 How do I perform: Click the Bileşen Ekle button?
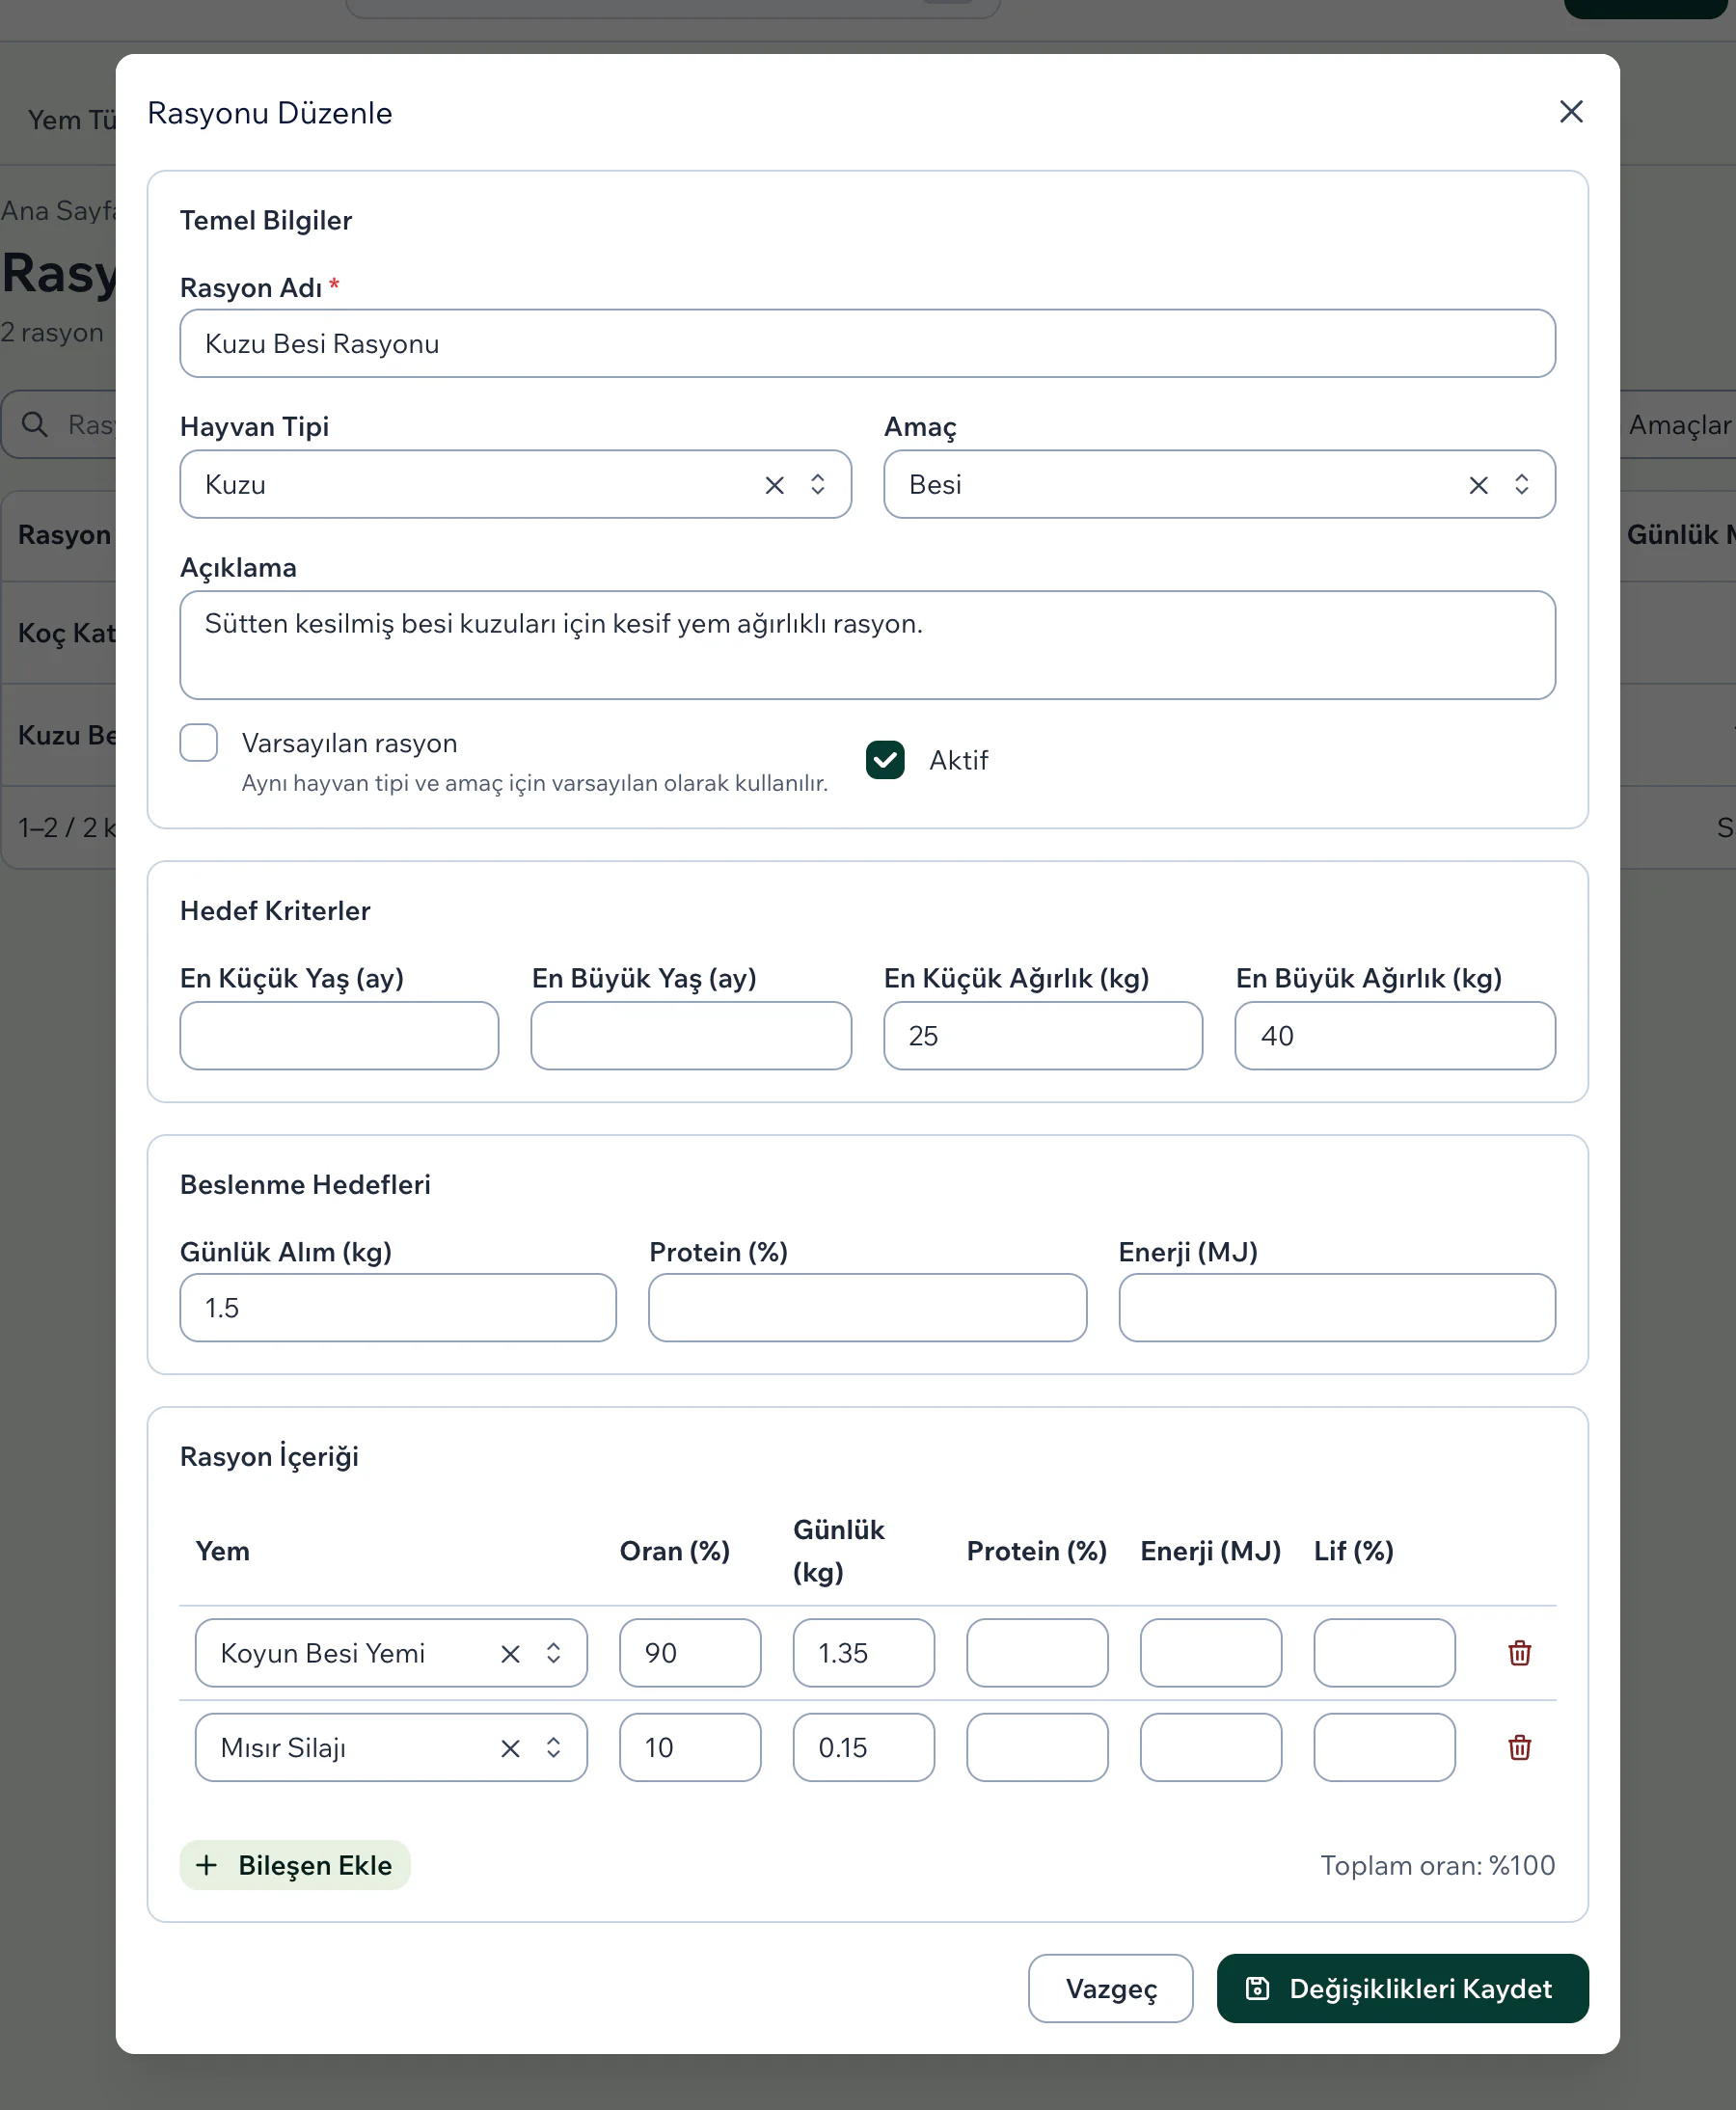click(x=295, y=1865)
